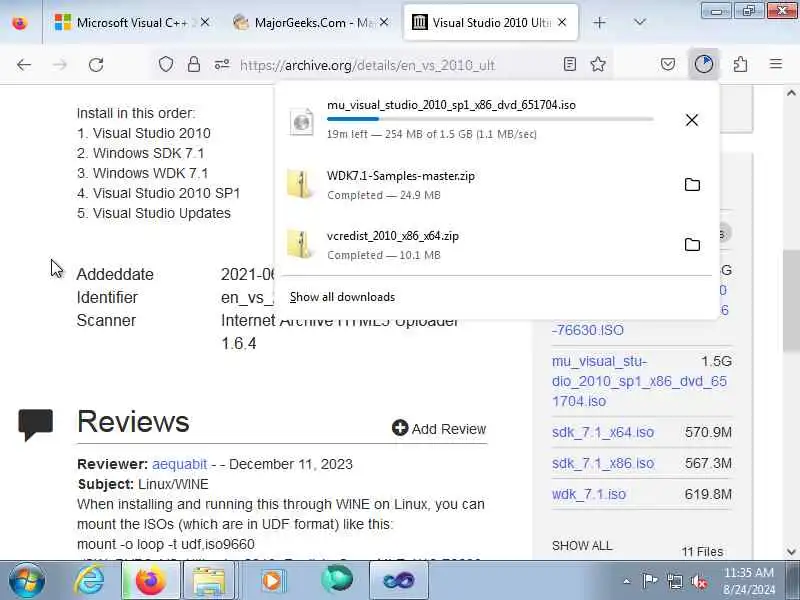This screenshot has height=600, width=800.
Task: Click Firefox taskbar button
Action: click(x=150, y=581)
